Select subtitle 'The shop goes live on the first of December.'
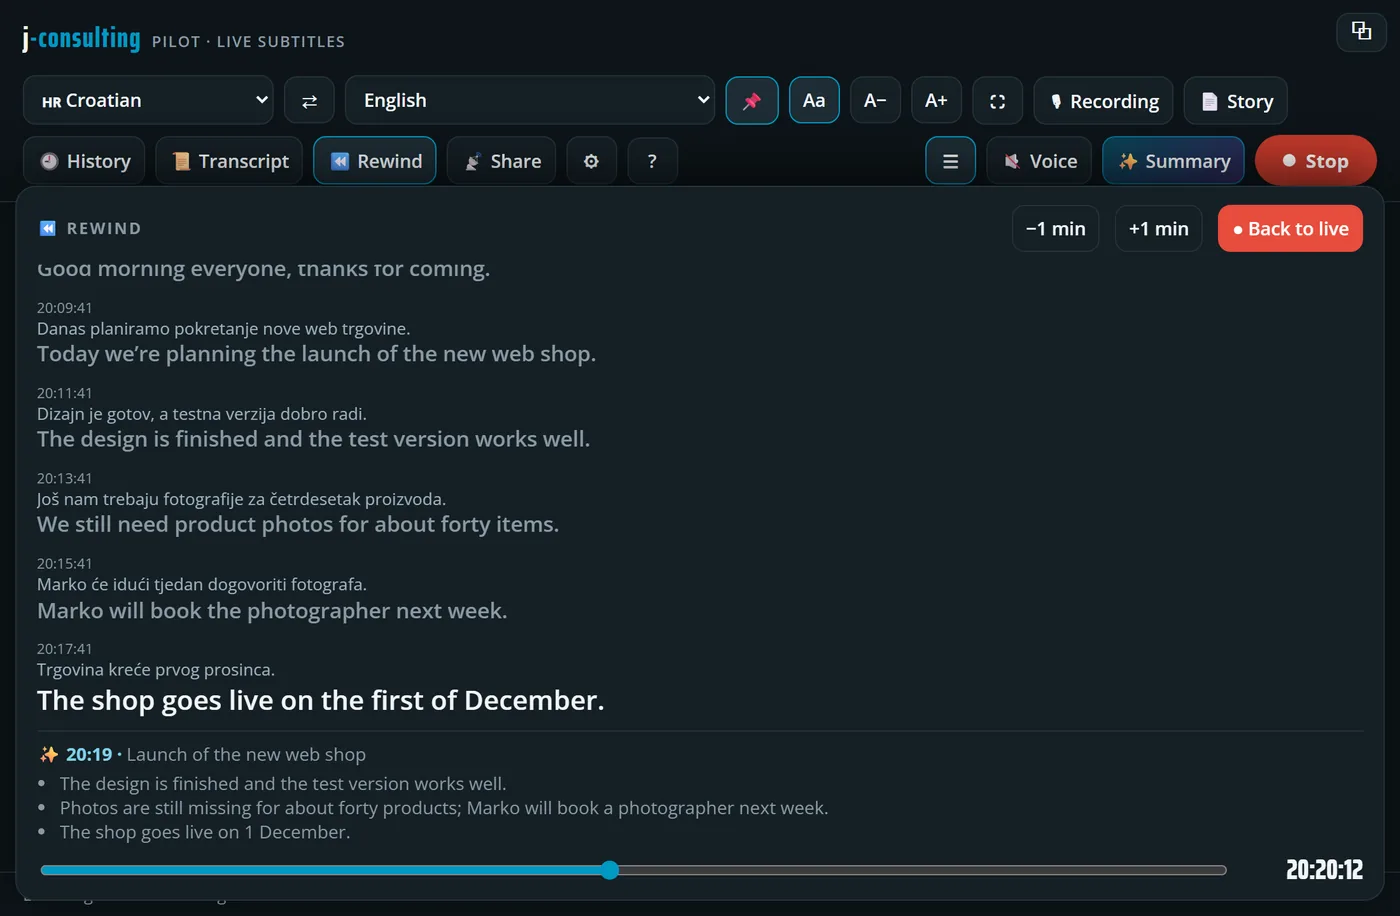This screenshot has height=916, width=1400. coord(320,700)
